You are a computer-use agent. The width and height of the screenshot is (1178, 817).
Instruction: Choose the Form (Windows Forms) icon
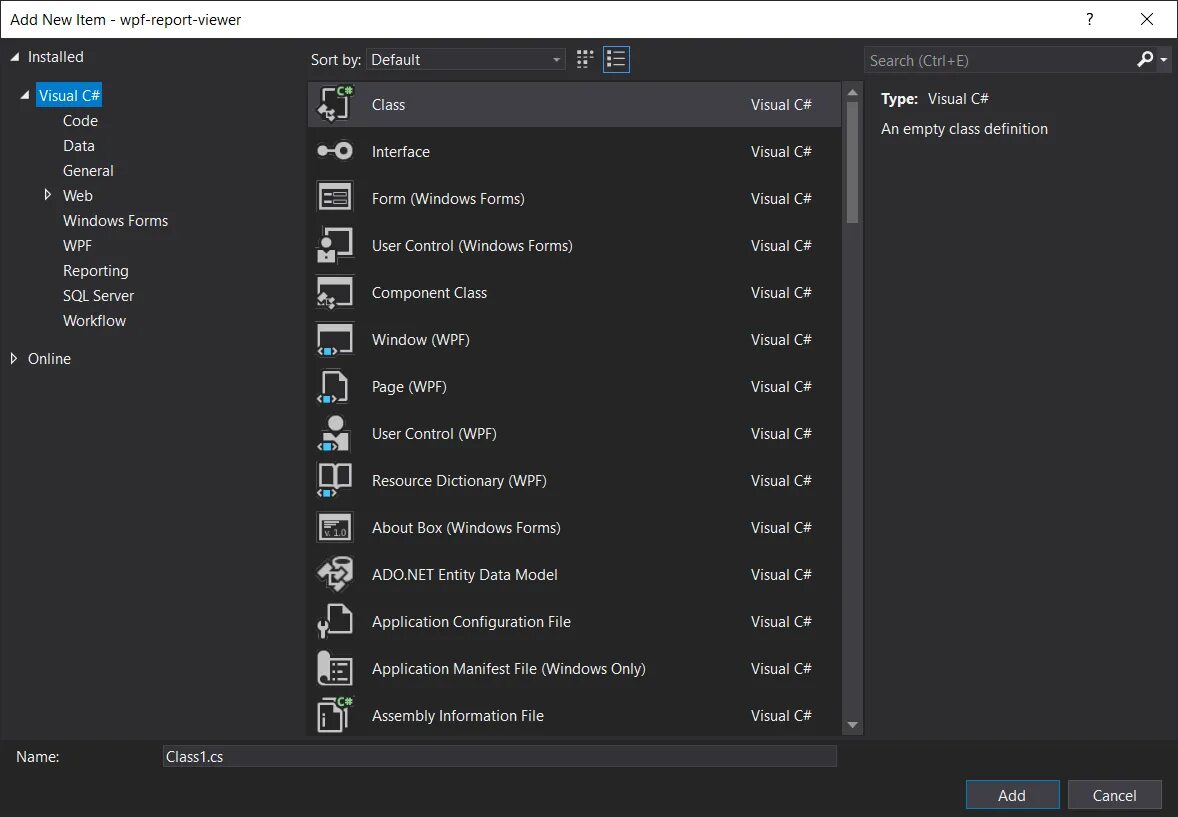point(335,198)
